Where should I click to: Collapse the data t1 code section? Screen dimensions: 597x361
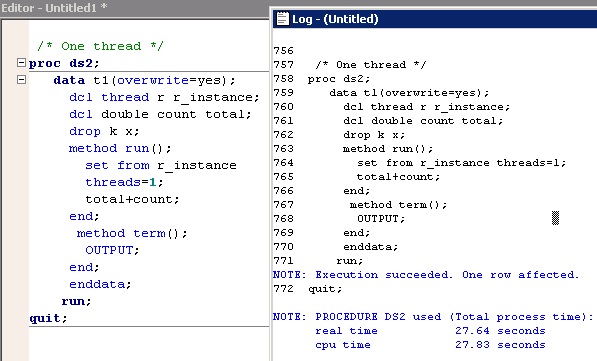[21, 80]
